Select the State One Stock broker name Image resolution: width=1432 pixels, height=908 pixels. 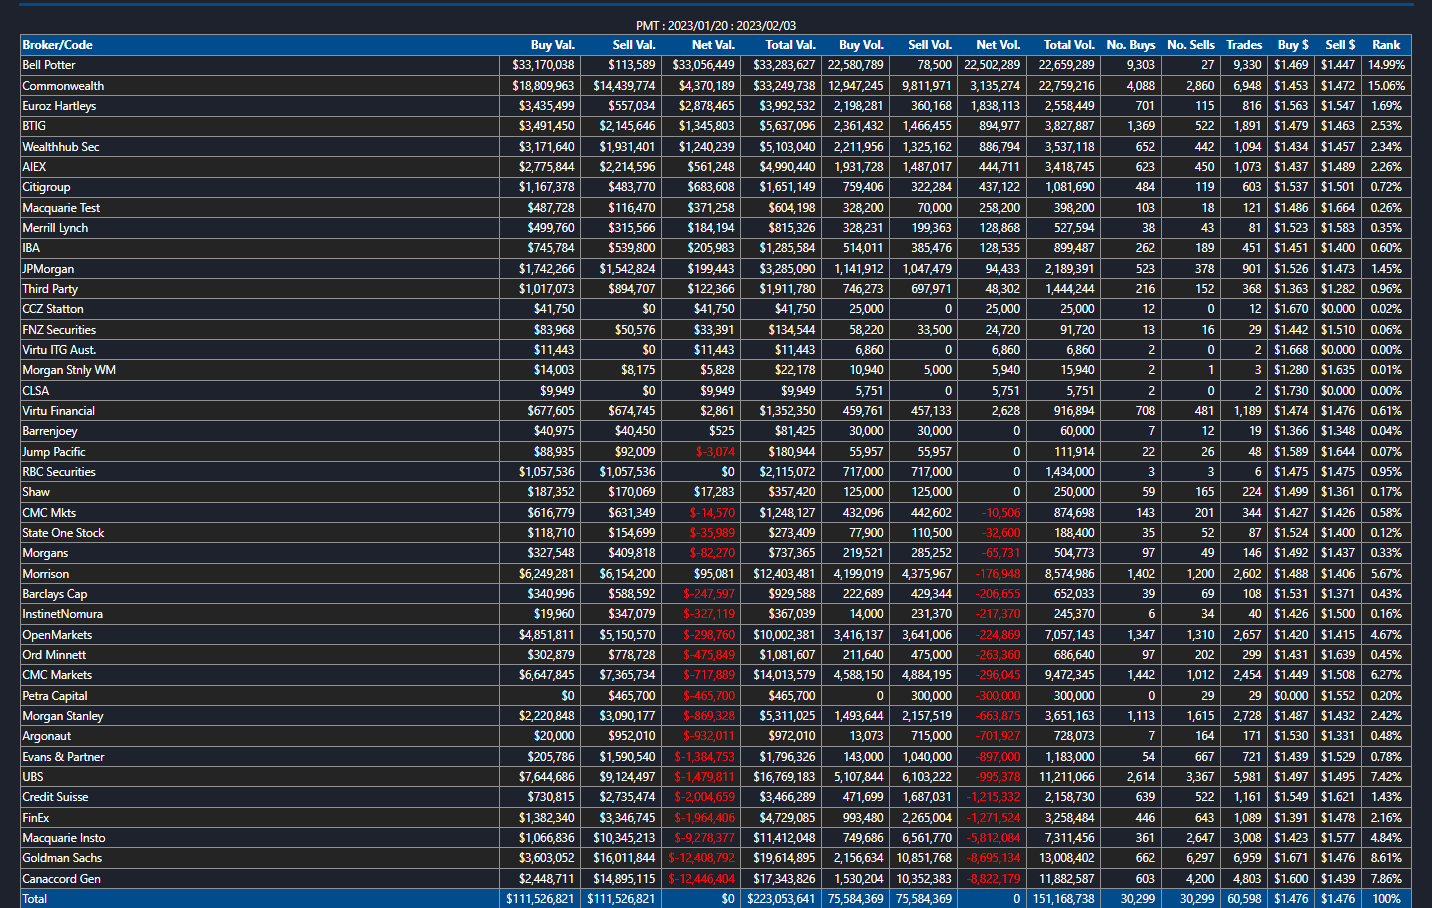63,533
